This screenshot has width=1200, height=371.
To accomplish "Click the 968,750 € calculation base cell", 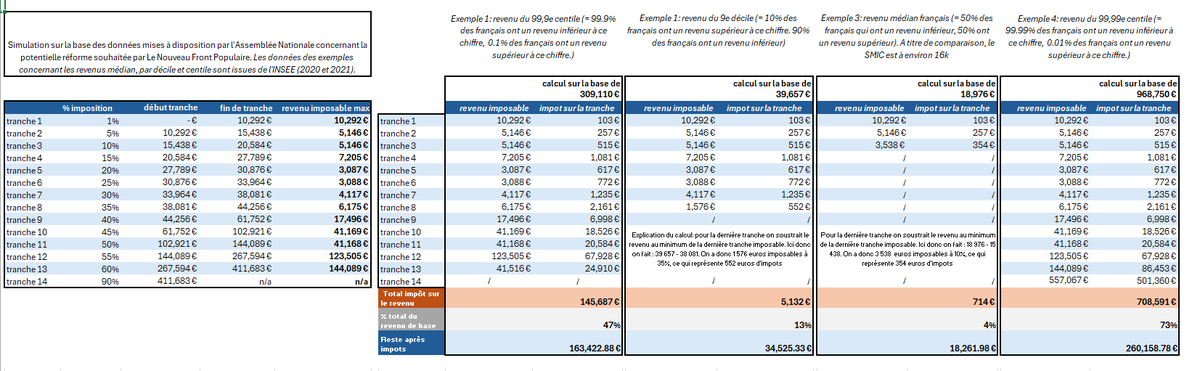I will tap(1157, 95).
